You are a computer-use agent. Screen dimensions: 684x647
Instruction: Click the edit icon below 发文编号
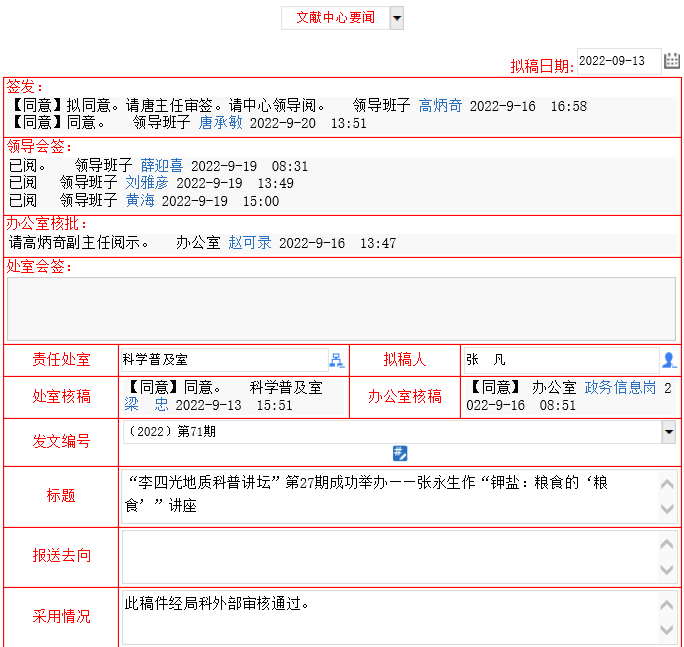tap(400, 453)
